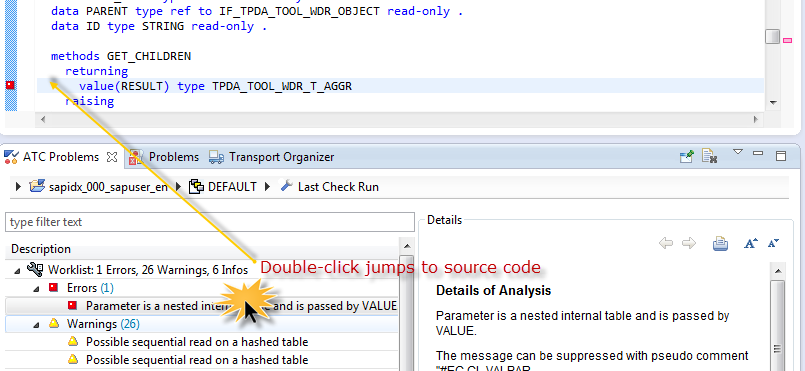The height and width of the screenshot is (371, 805).
Task: Expand breadcrumb arrow before Last Check Run
Action: (267, 187)
